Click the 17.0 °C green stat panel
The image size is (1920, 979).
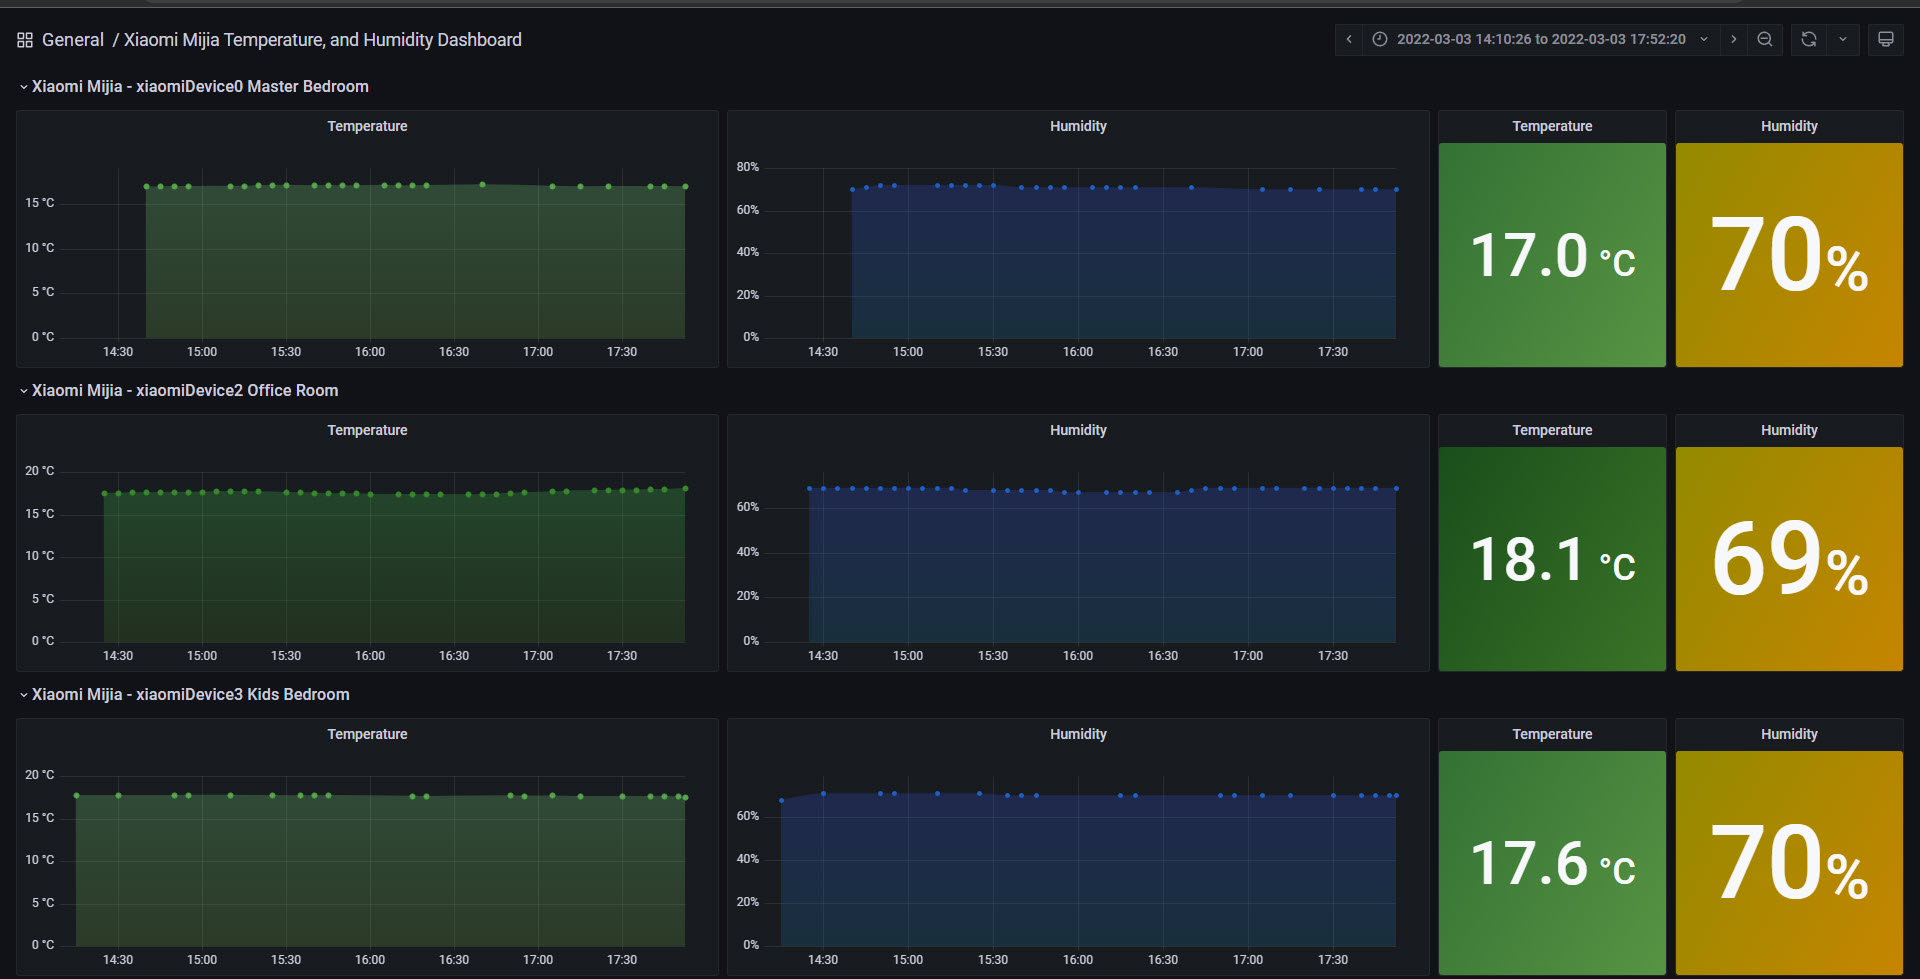click(x=1552, y=255)
